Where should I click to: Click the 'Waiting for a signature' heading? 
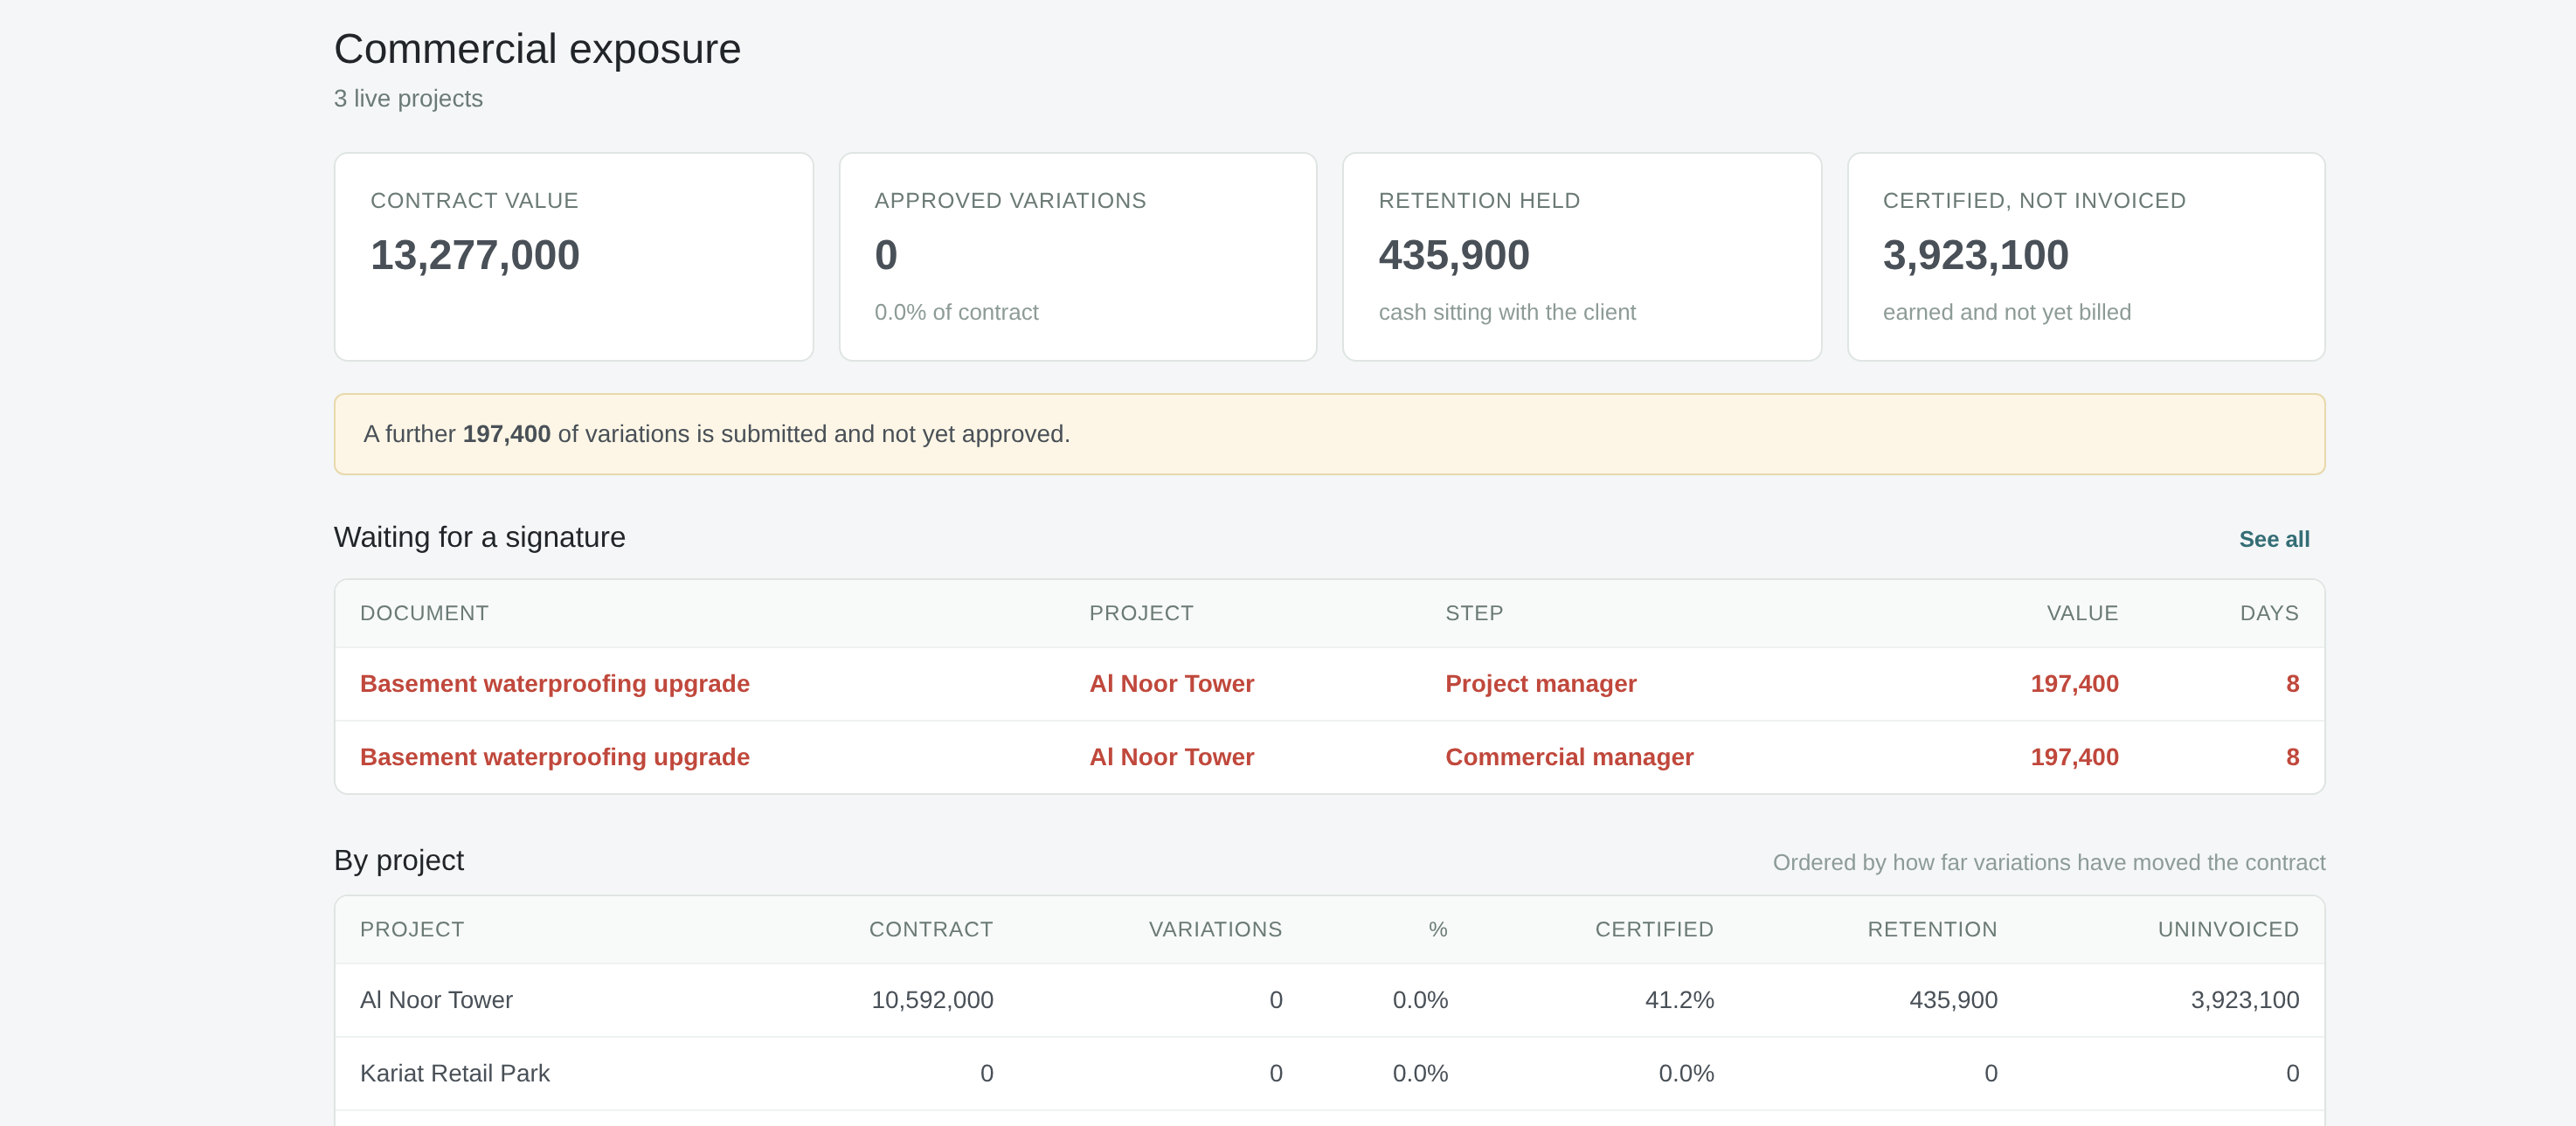coord(480,537)
